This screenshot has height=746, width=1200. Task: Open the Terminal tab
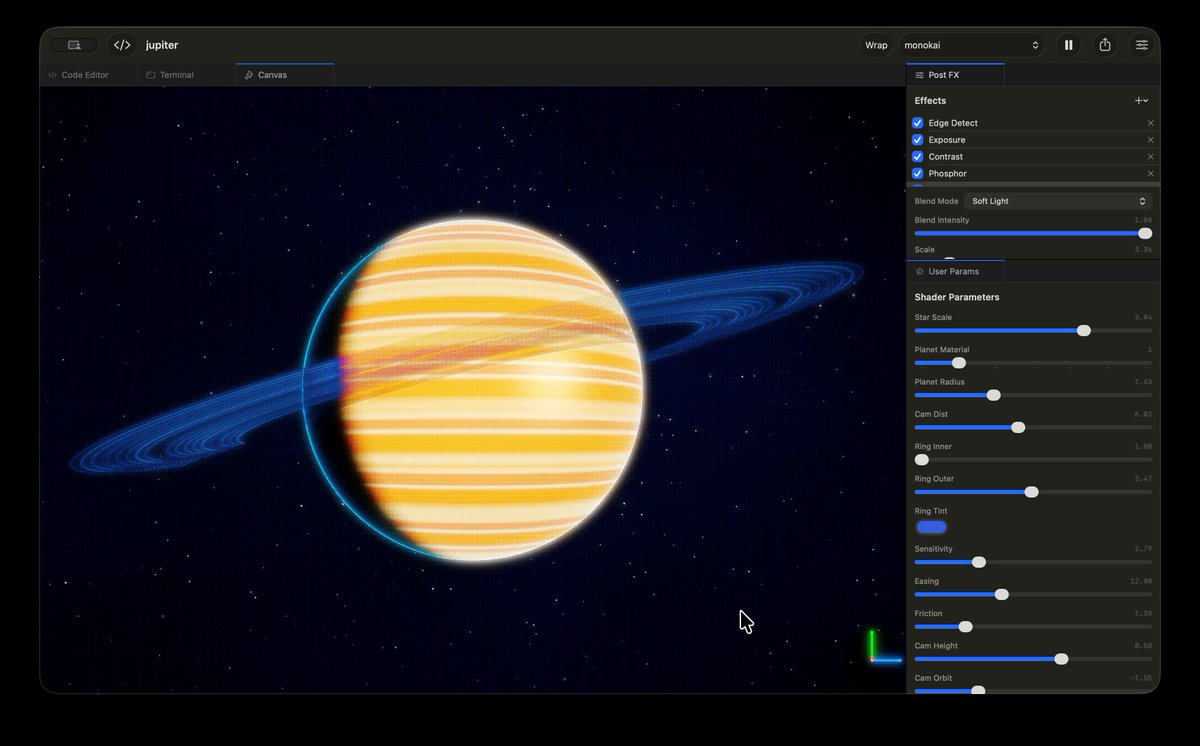(170, 75)
